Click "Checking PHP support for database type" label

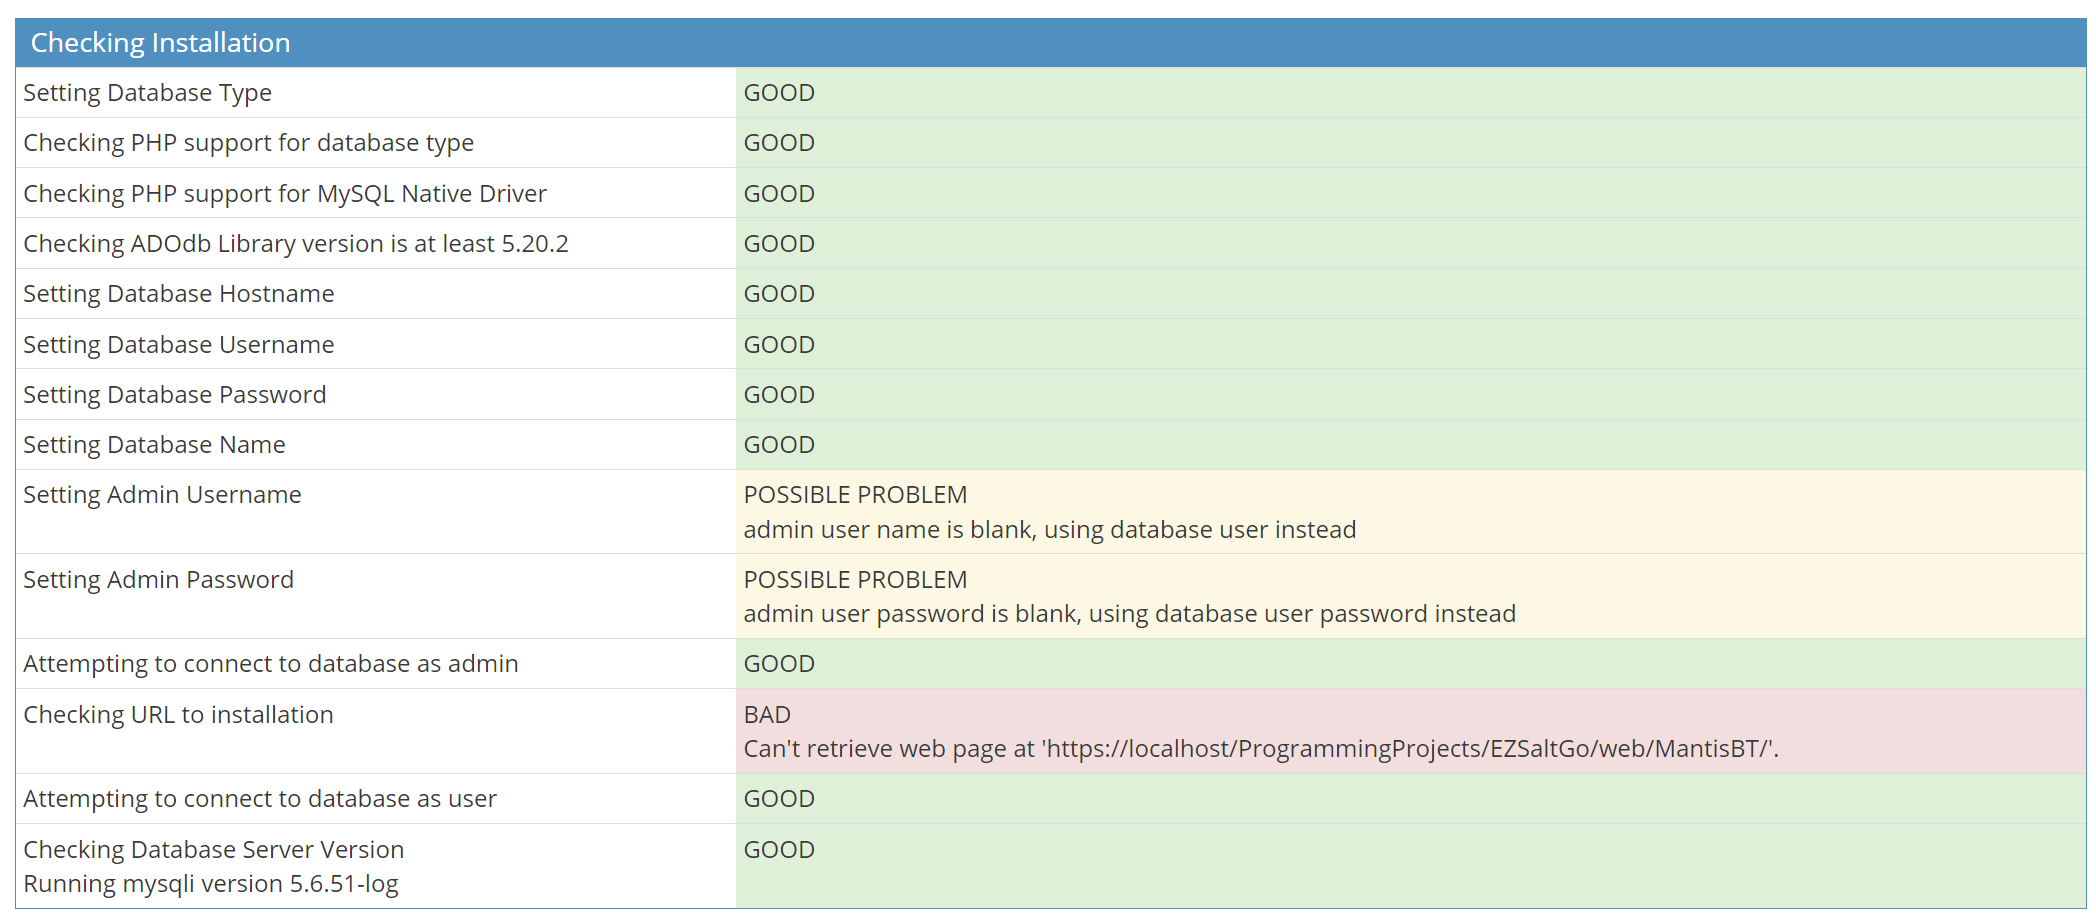[x=248, y=143]
